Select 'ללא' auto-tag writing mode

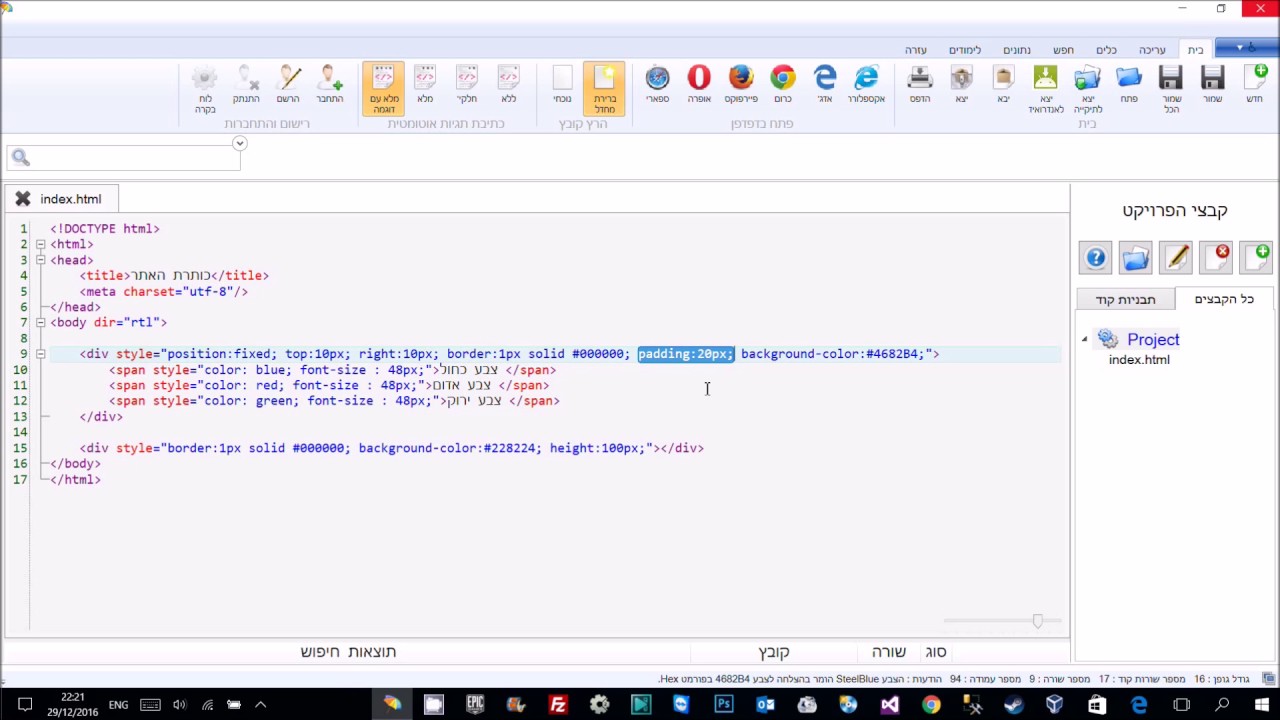509,84
